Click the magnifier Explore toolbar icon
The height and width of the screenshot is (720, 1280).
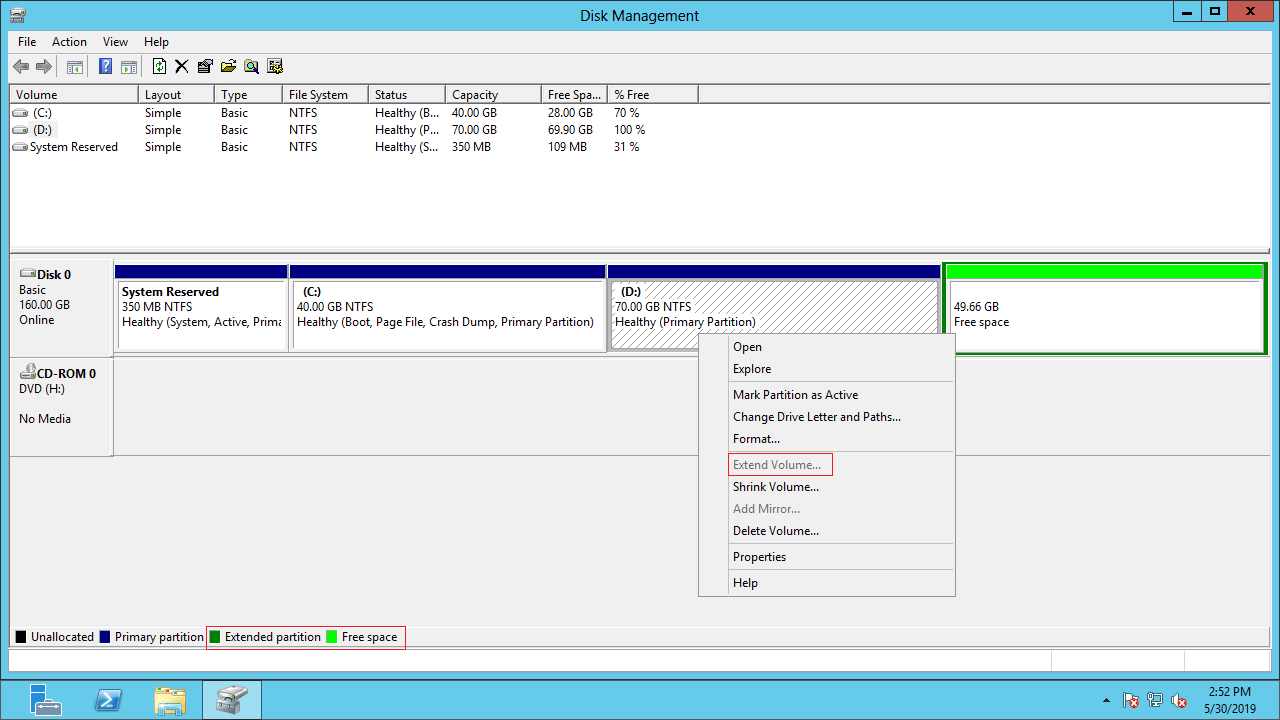click(251, 67)
